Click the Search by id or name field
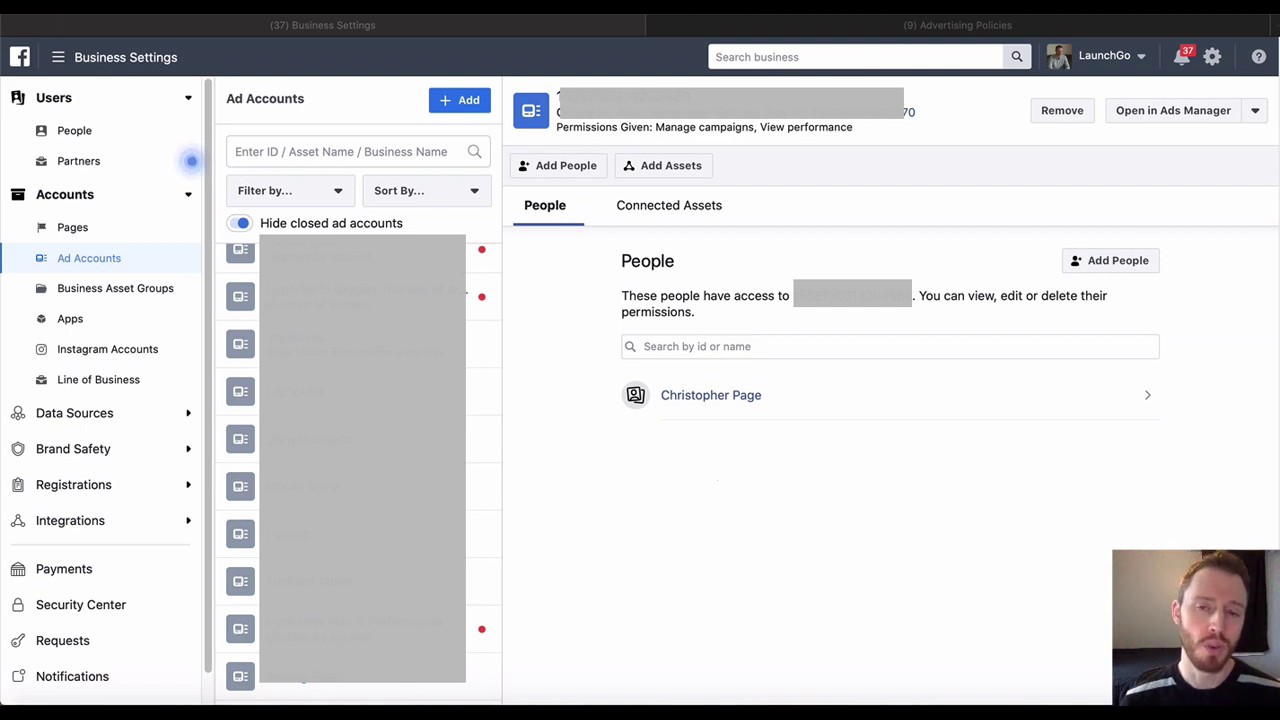 (890, 347)
